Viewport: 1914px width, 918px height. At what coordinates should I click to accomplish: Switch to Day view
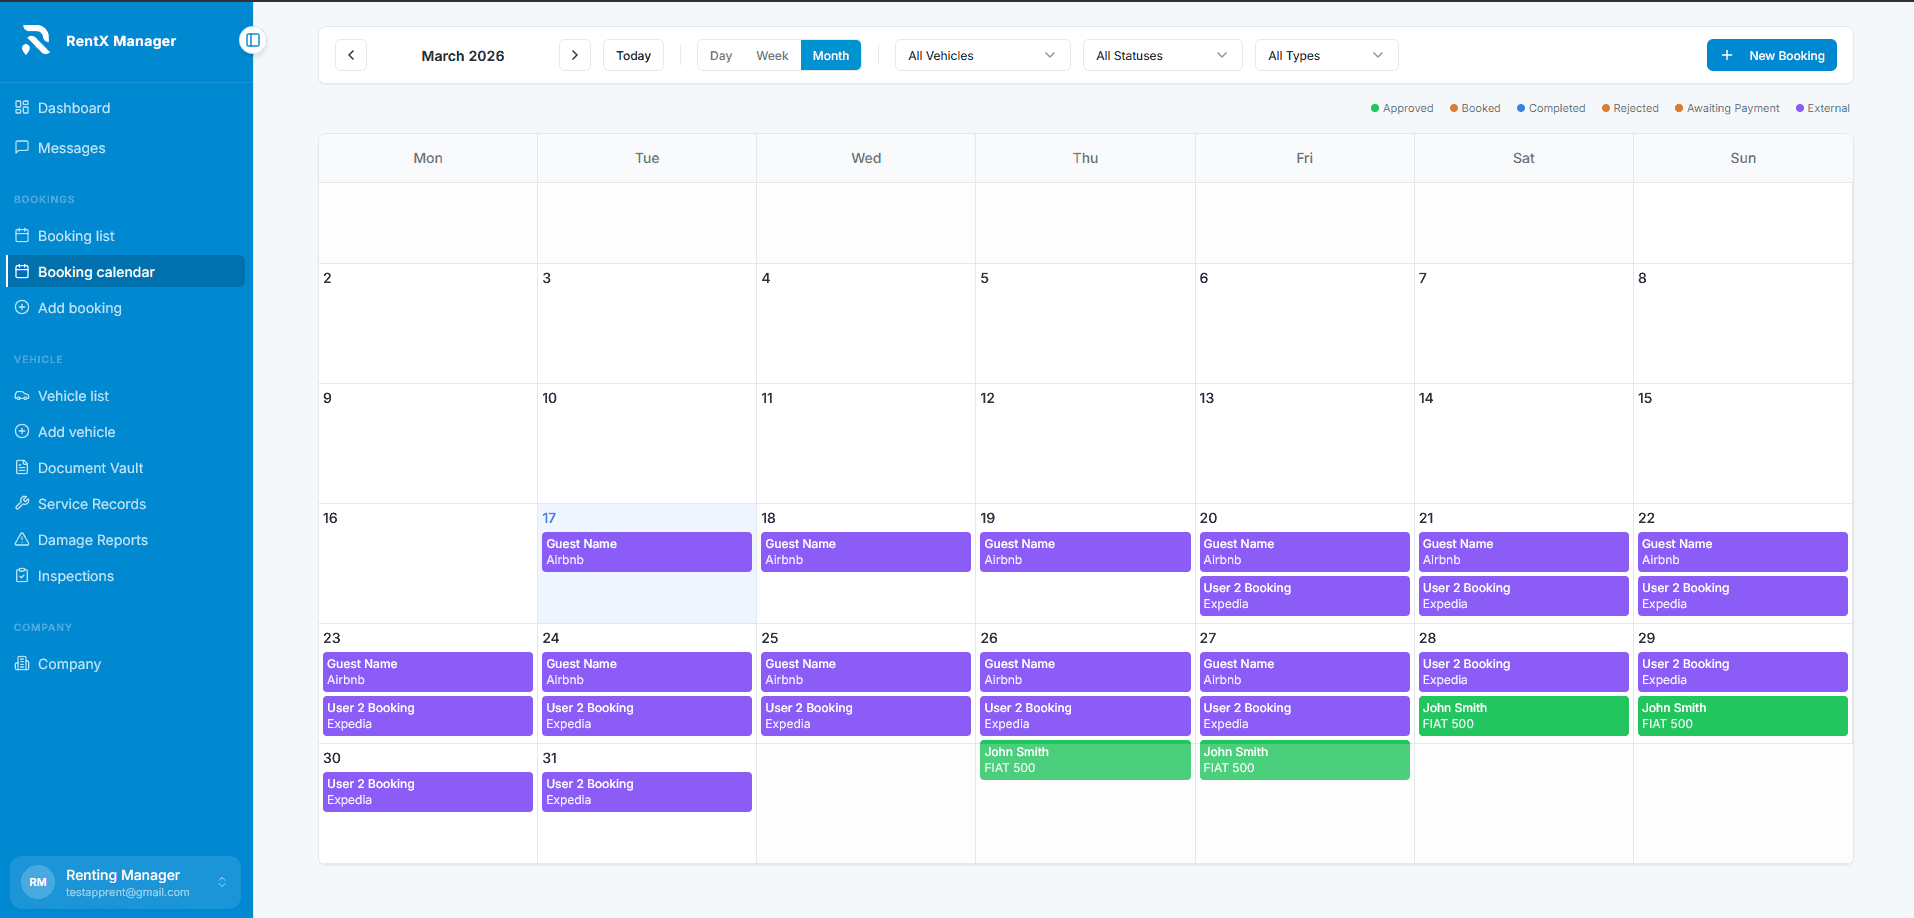point(720,55)
